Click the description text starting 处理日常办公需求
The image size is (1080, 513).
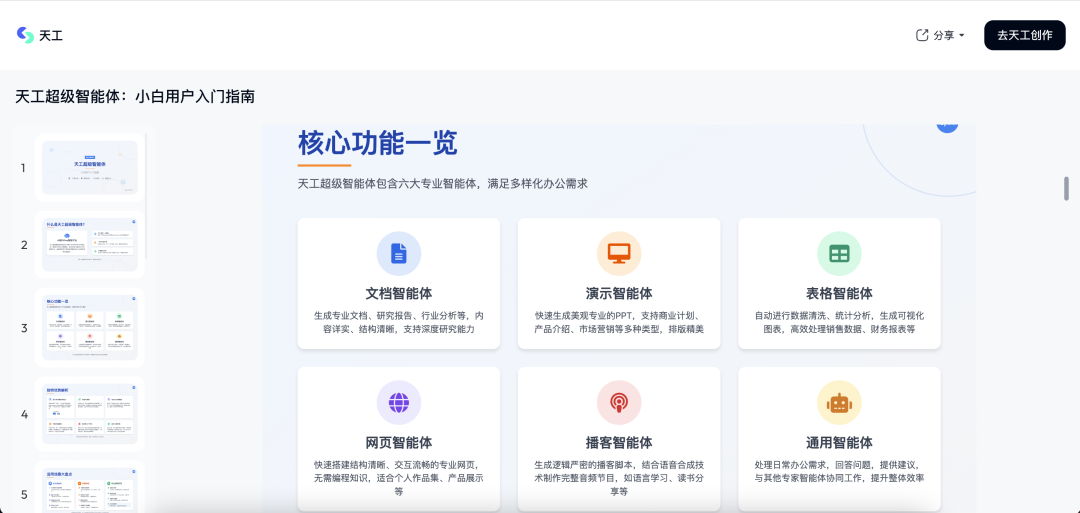(839, 471)
